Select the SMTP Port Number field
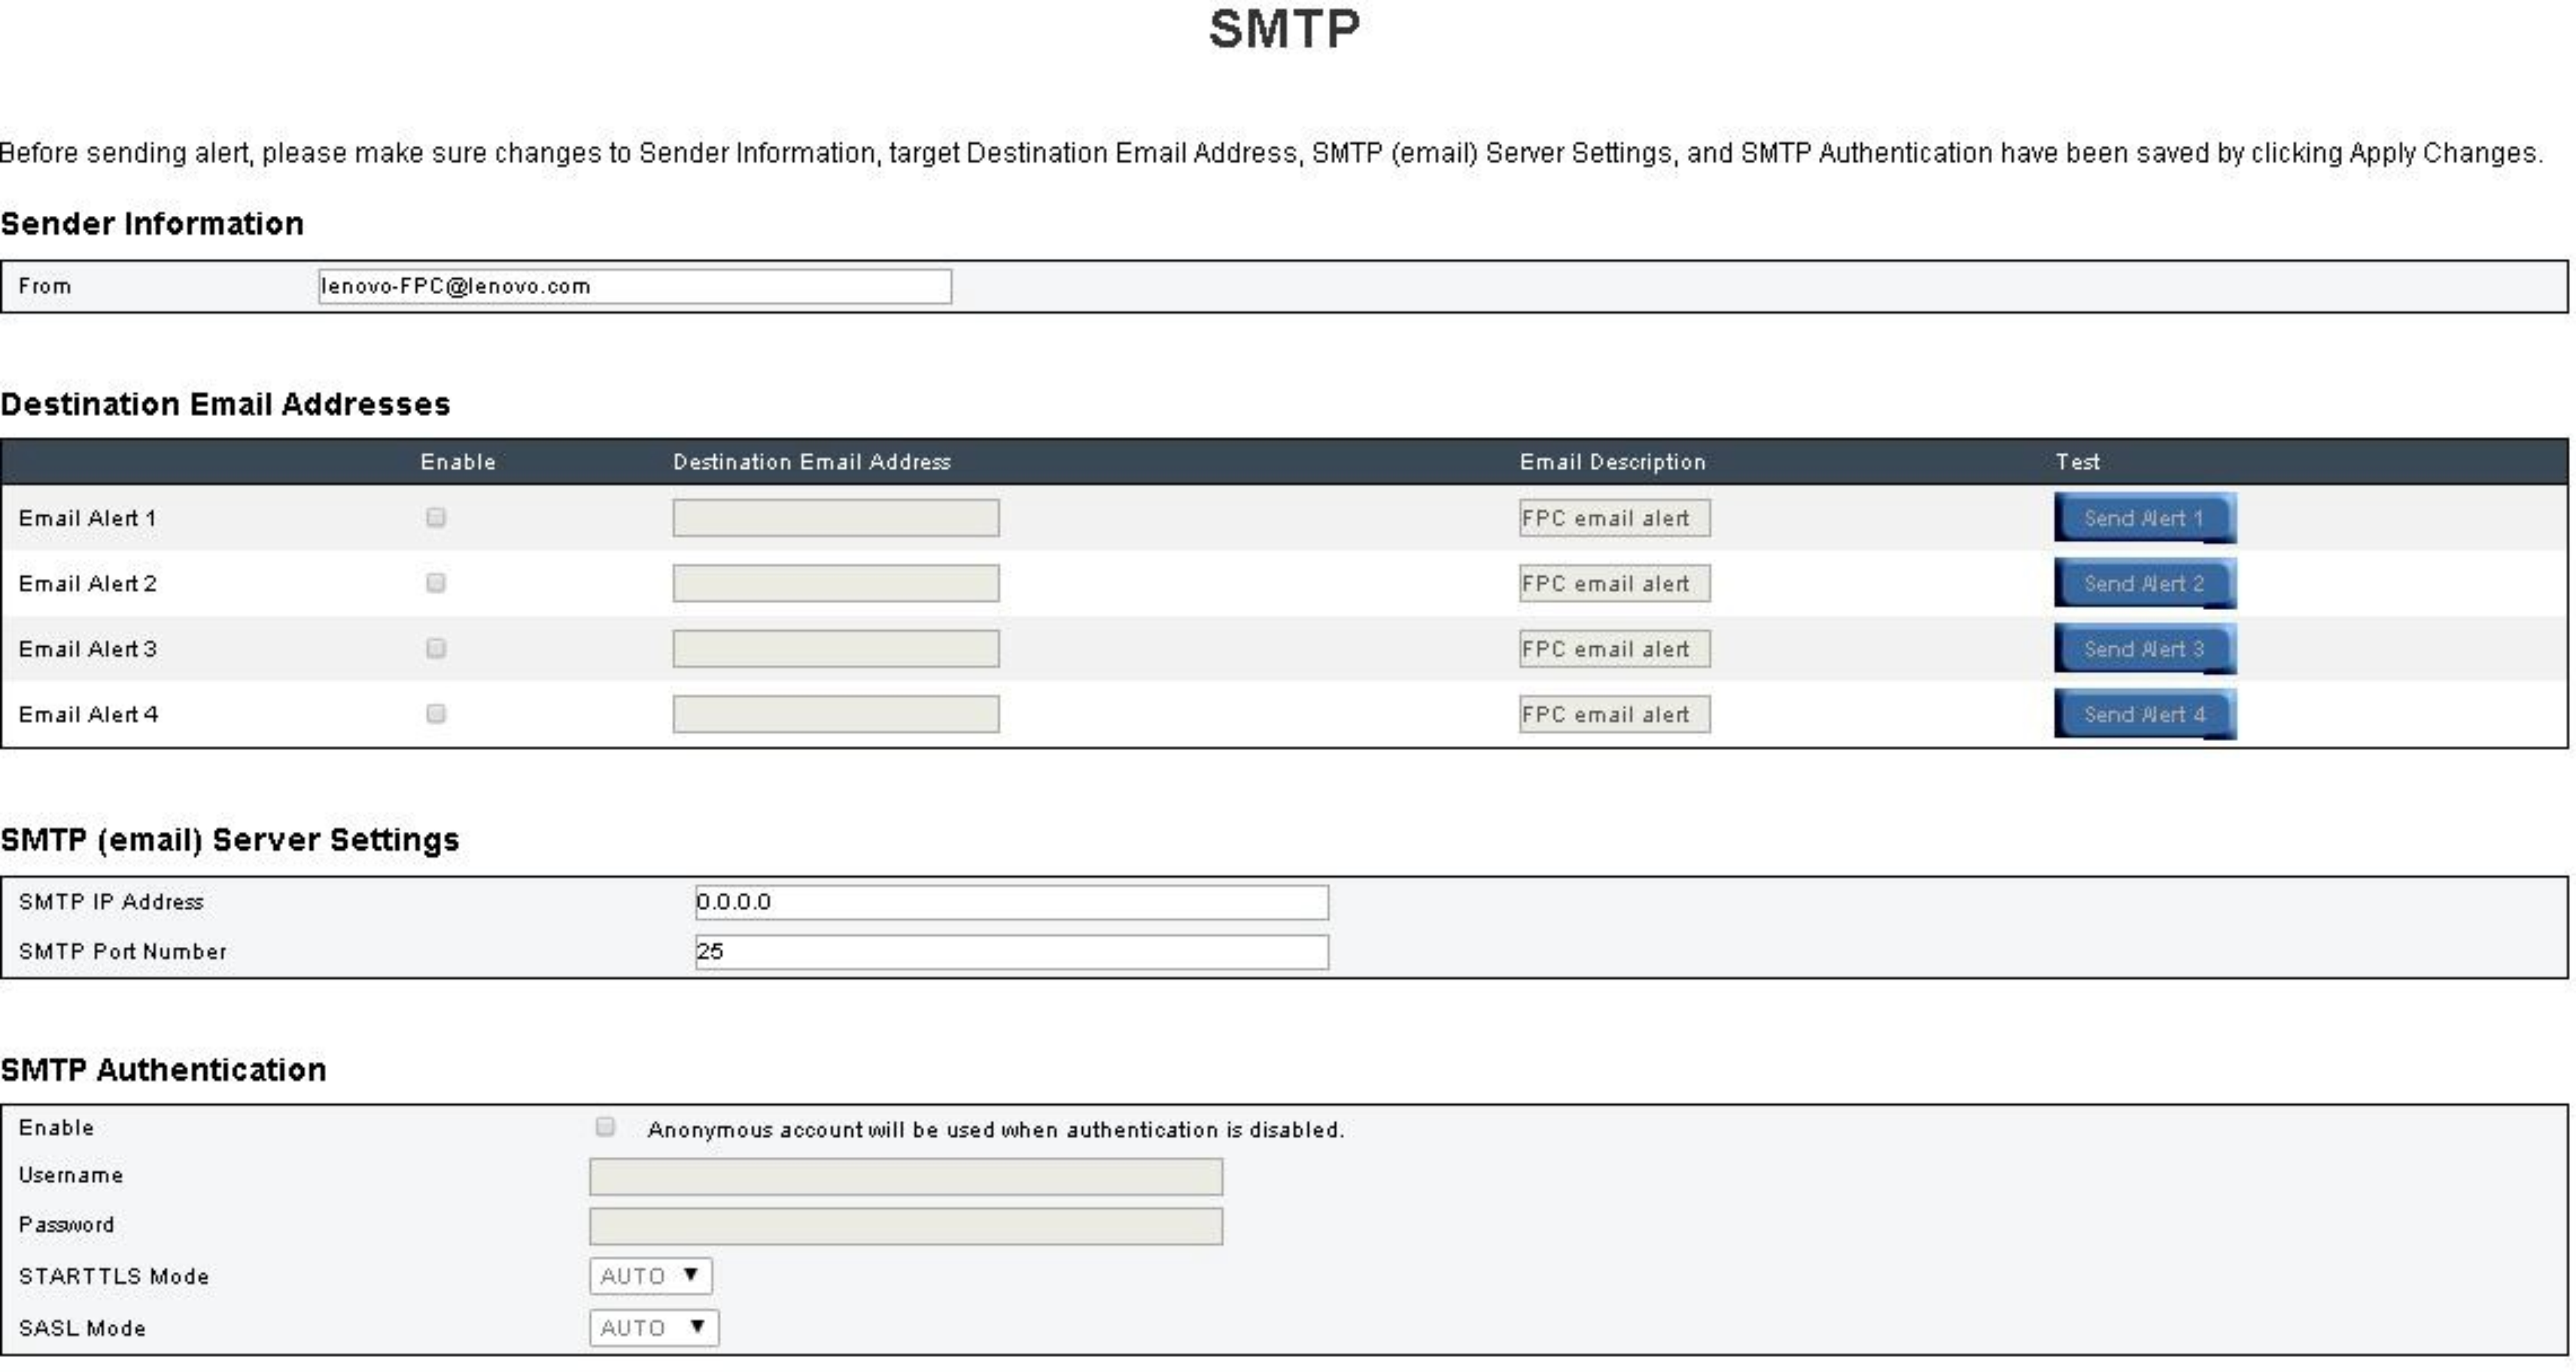2576x1372 pixels. [1012, 952]
